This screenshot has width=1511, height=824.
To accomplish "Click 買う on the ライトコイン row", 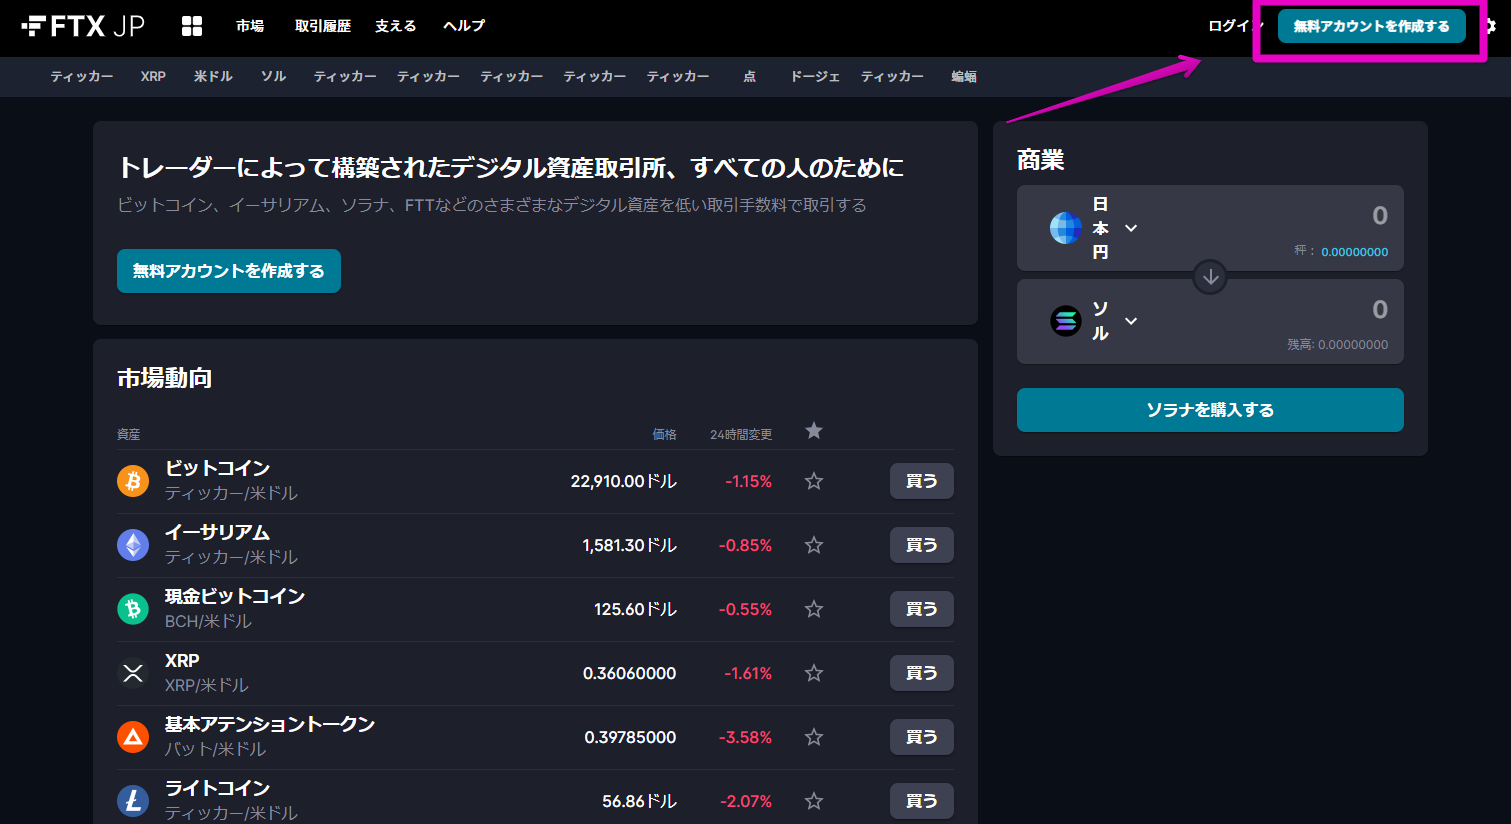I will point(922,801).
